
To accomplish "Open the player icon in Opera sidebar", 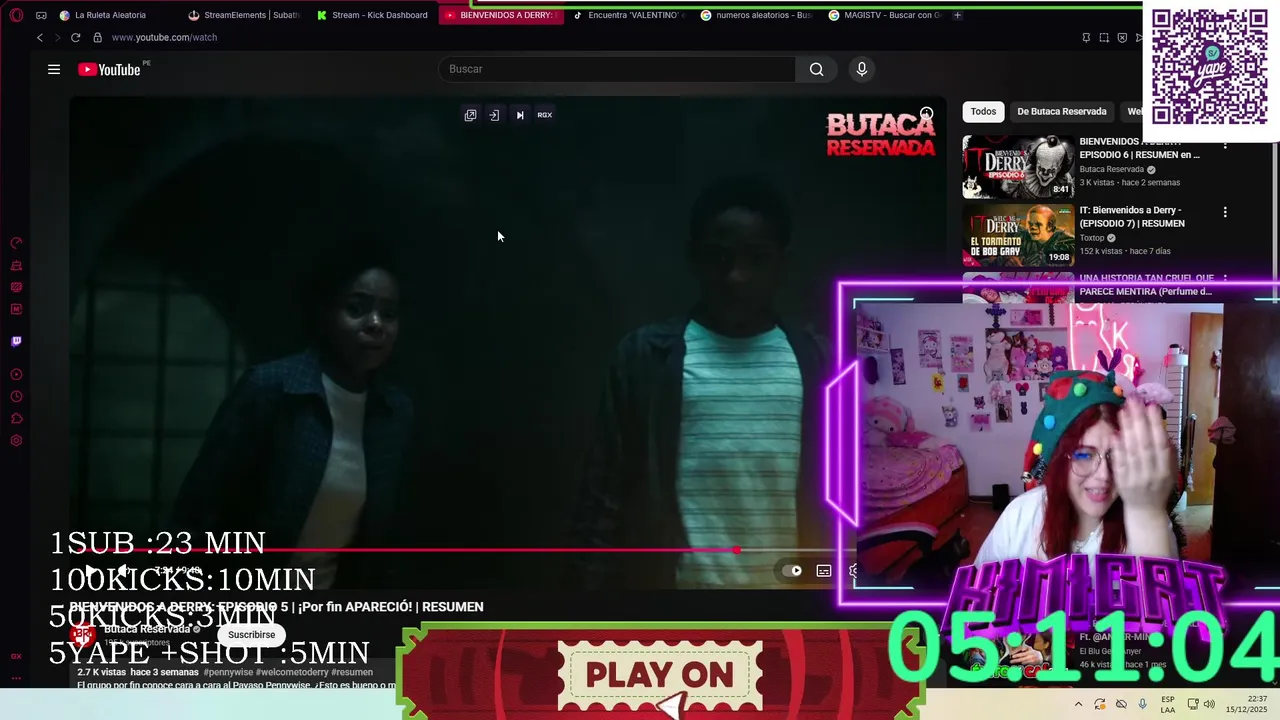I will (16, 375).
